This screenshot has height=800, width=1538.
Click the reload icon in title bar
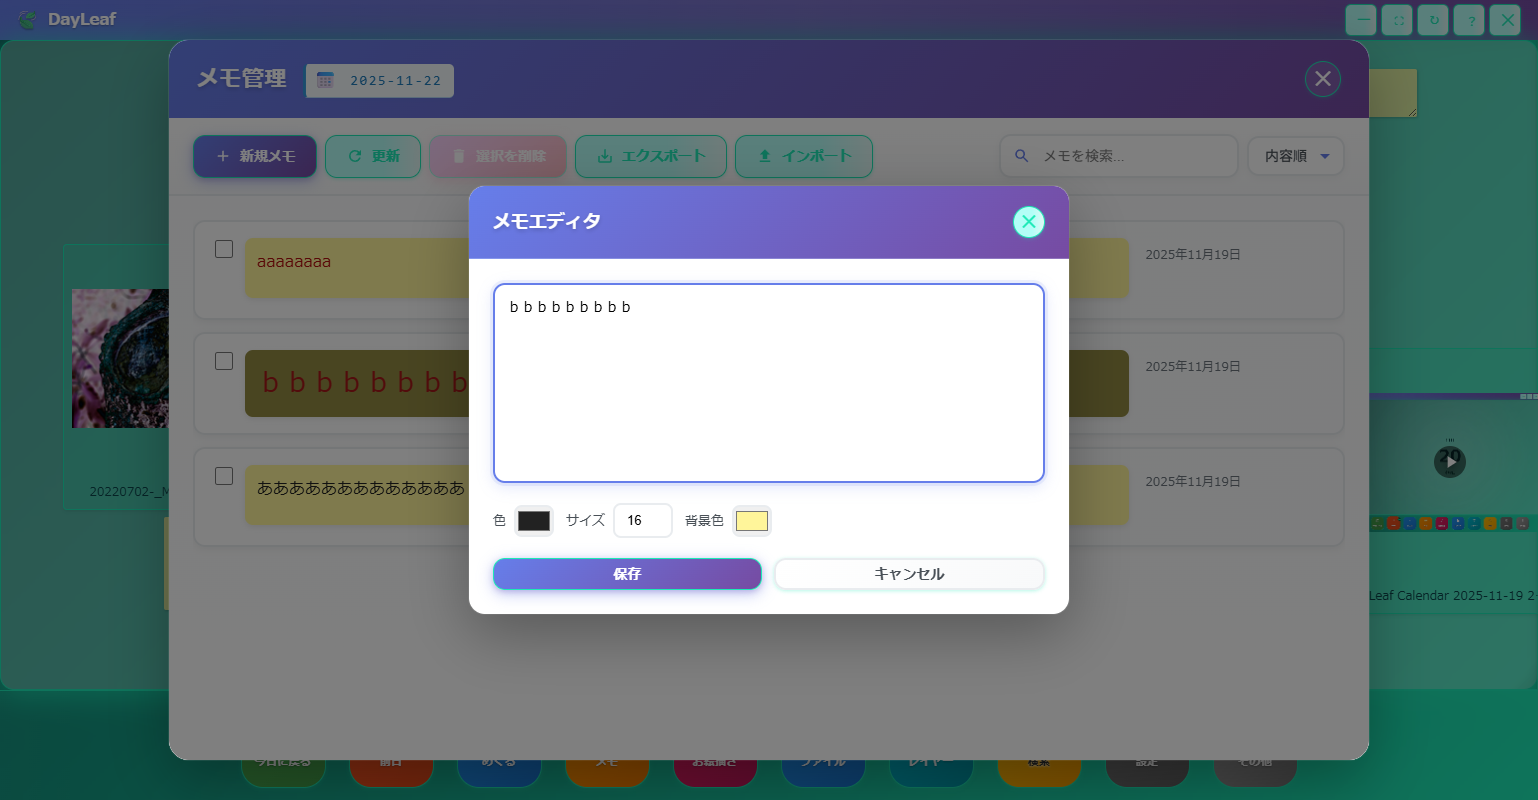(1433, 20)
